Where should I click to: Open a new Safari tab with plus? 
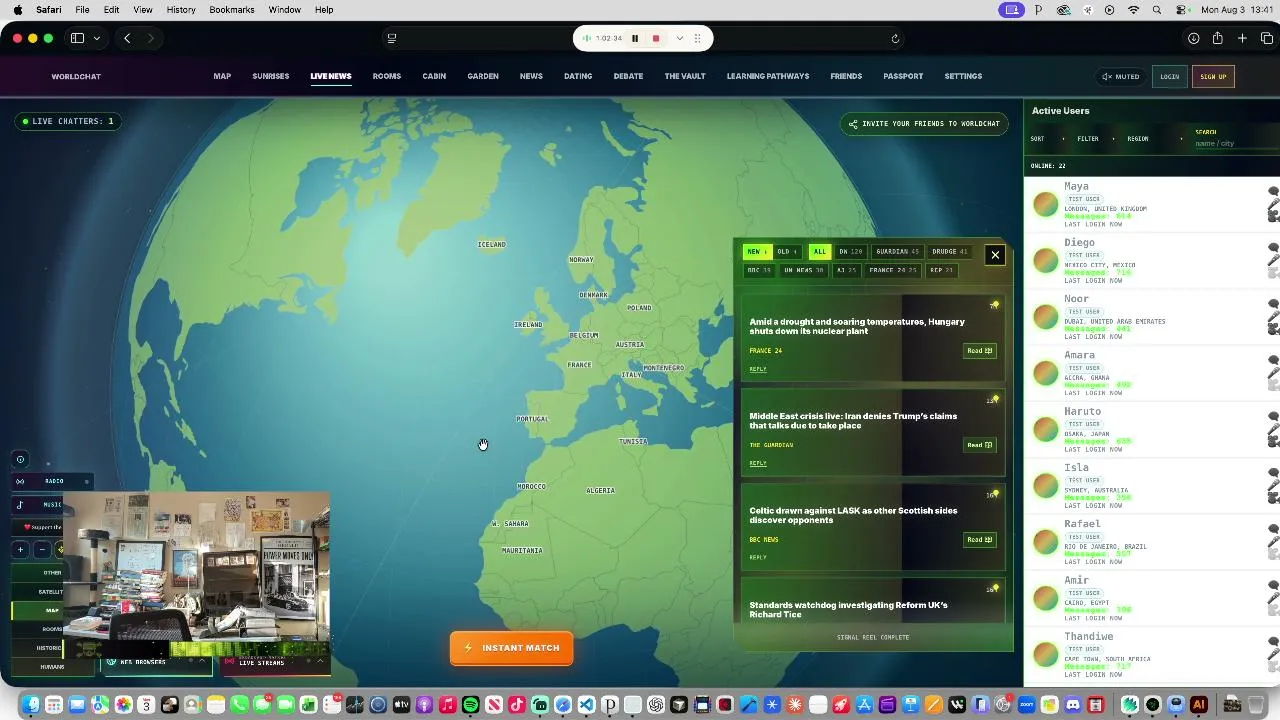(1242, 38)
